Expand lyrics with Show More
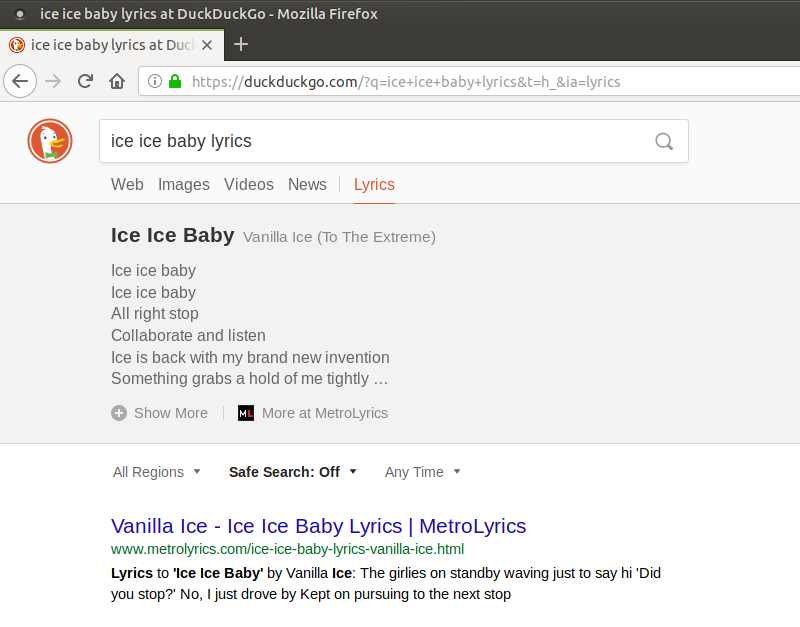800x627 pixels. 160,413
